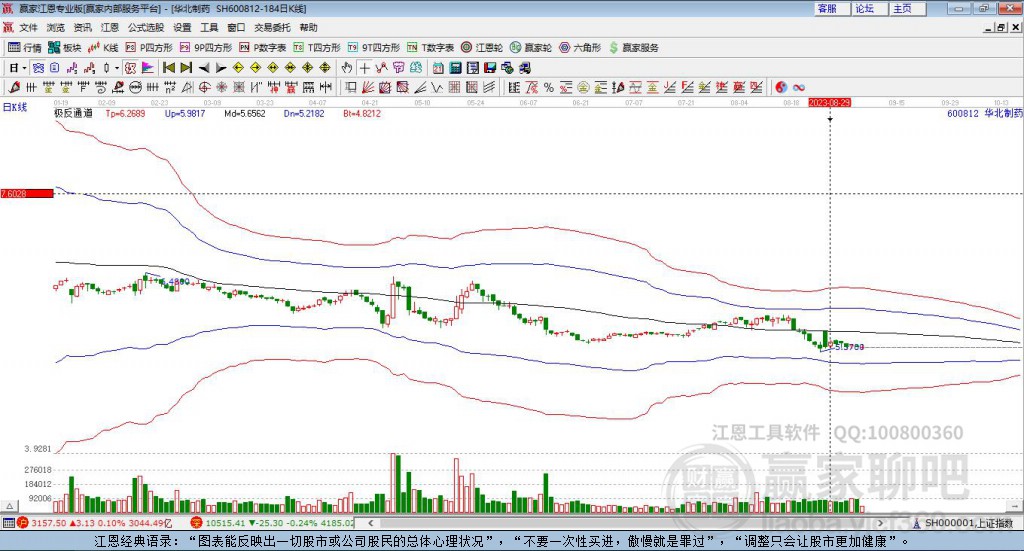Click the status bar left scroll arrow

tap(370, 523)
